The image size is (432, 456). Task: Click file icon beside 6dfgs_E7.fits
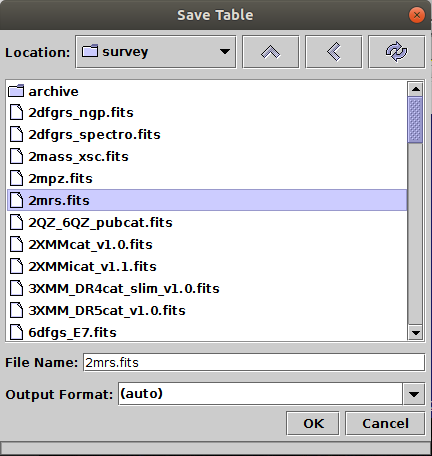click(16, 332)
